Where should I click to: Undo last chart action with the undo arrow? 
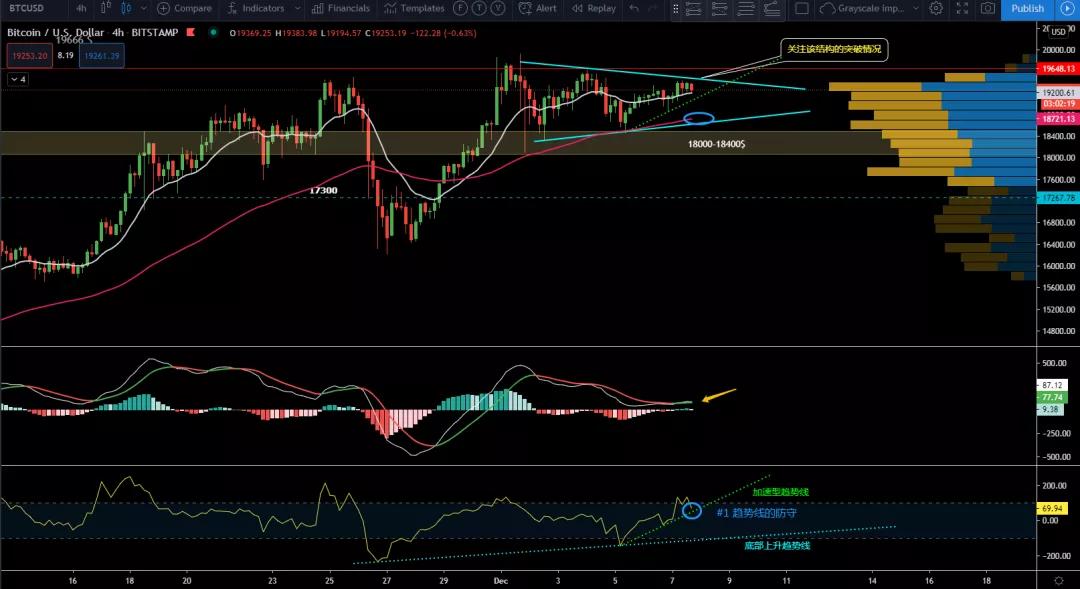click(x=631, y=8)
